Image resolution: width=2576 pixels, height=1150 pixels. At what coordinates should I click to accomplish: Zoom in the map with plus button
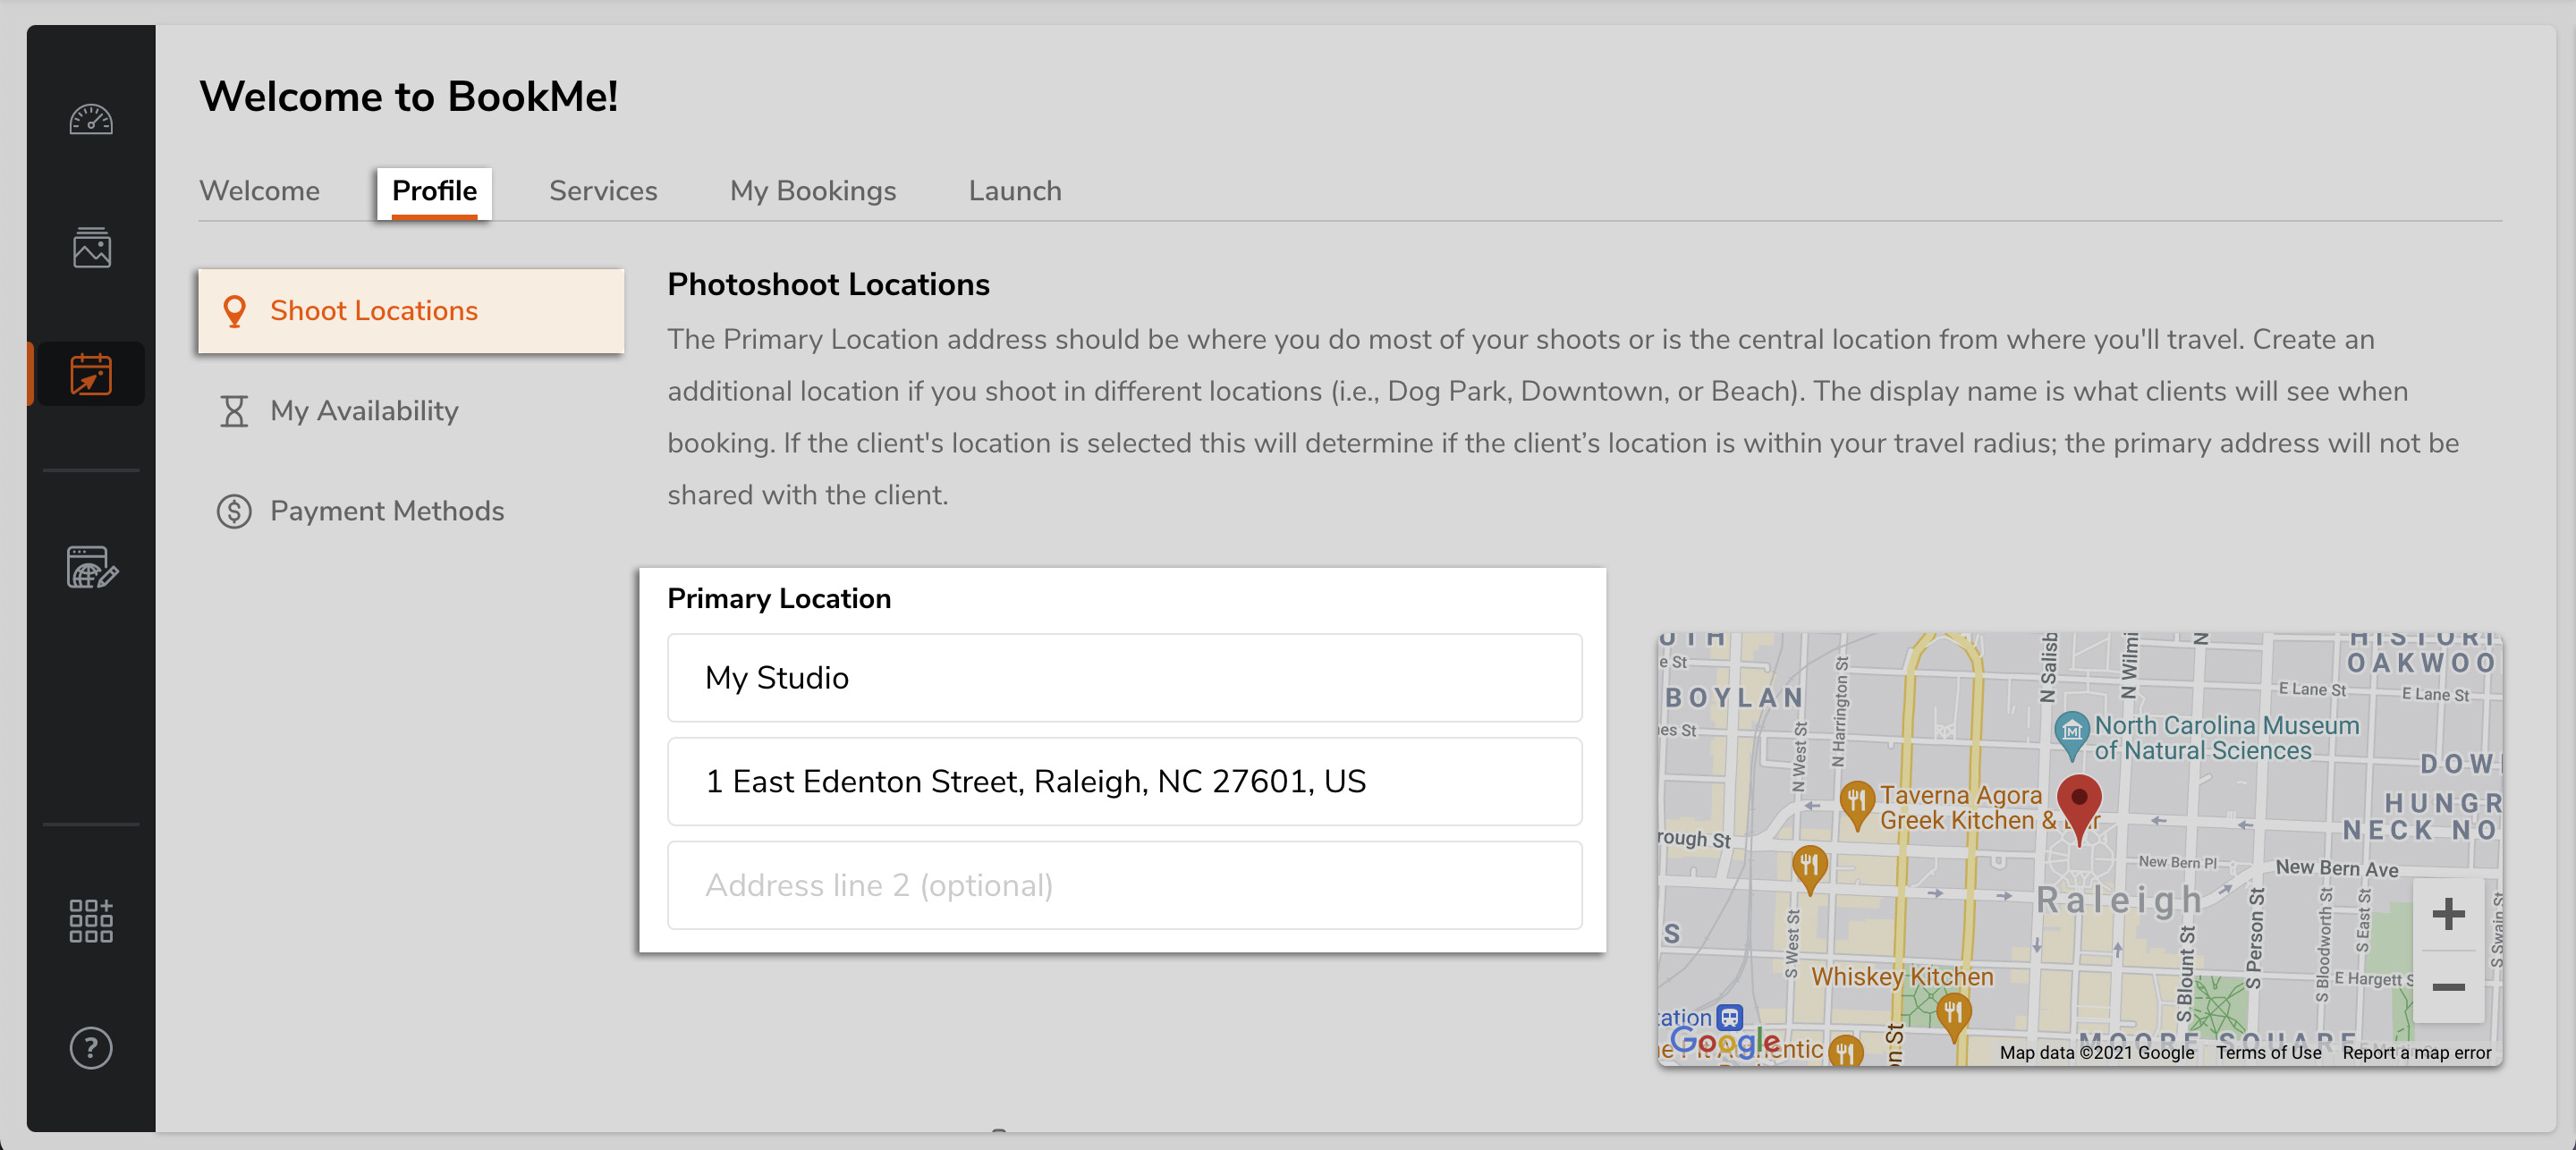pos(2448,914)
